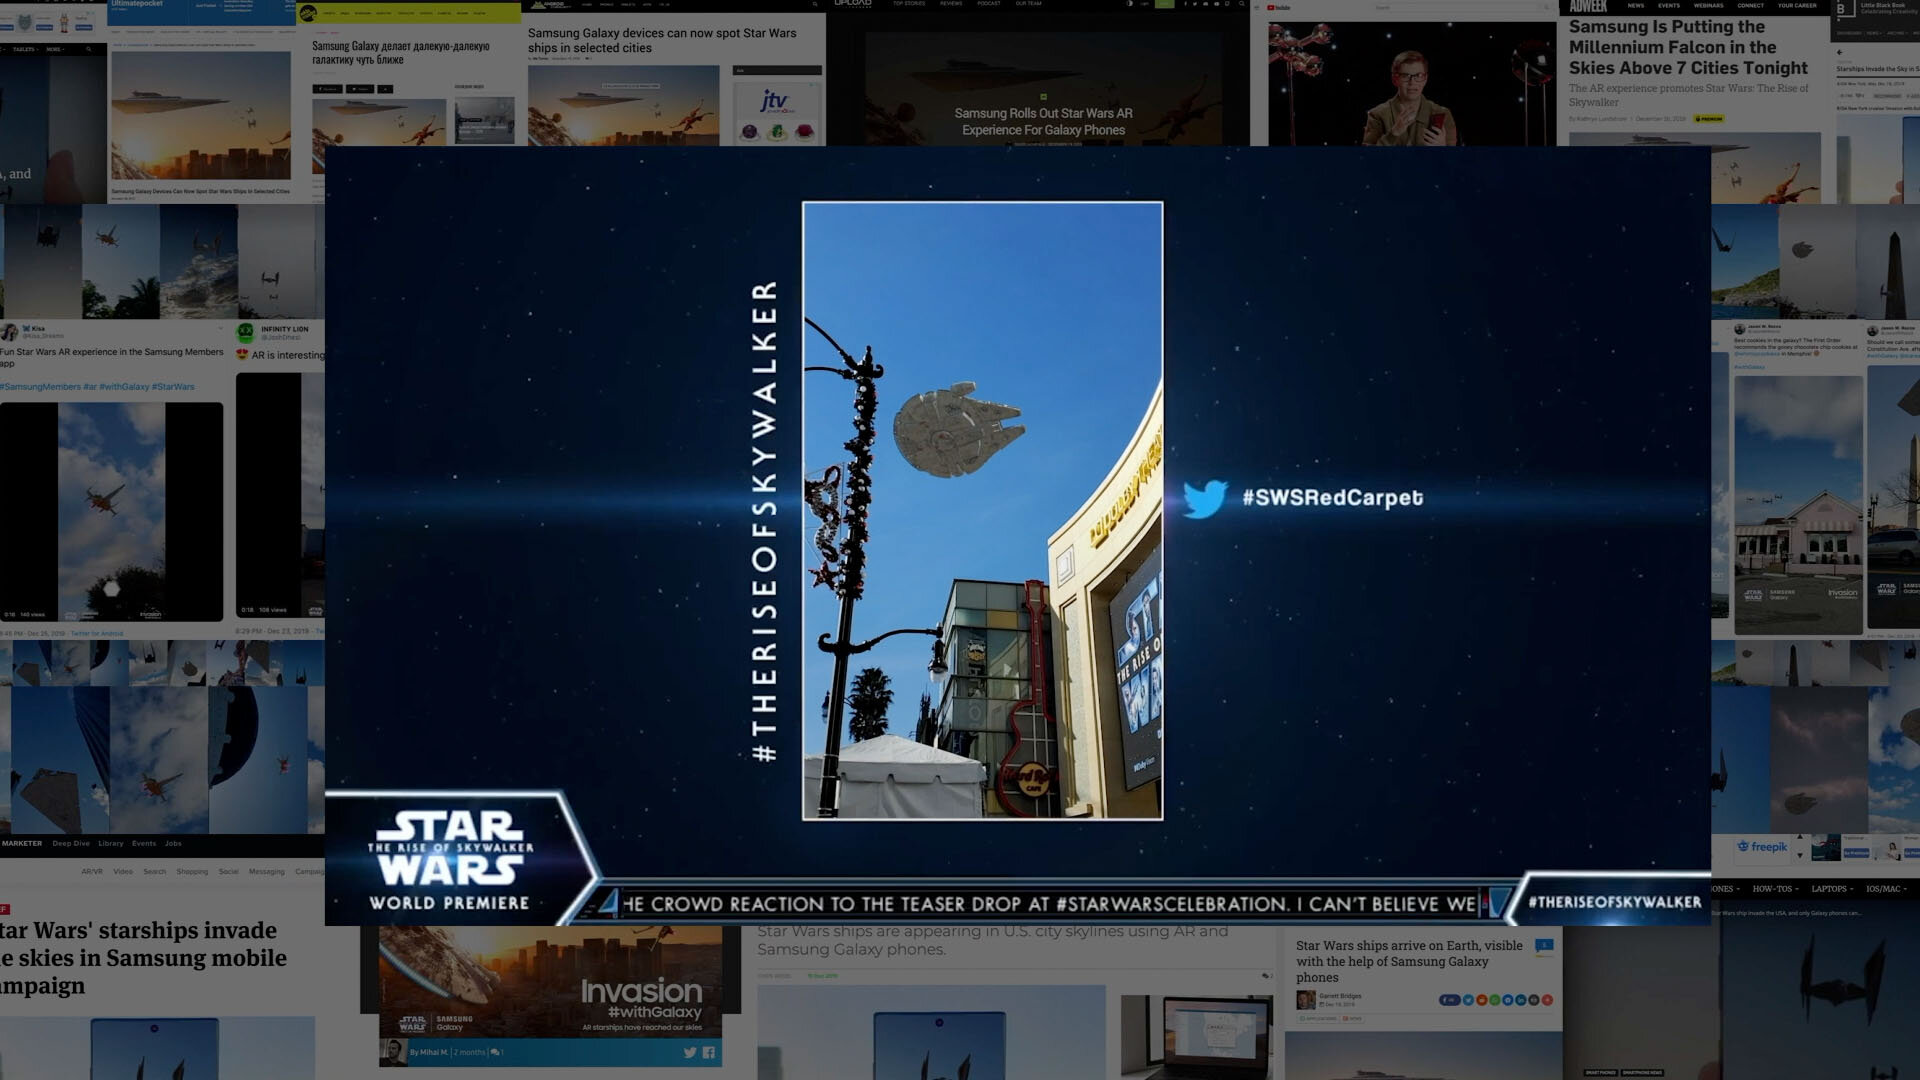Click the horizontal #THERISEOFSKYWALKER hashtag in lower banner
The width and height of the screenshot is (1920, 1080).
click(x=1614, y=902)
